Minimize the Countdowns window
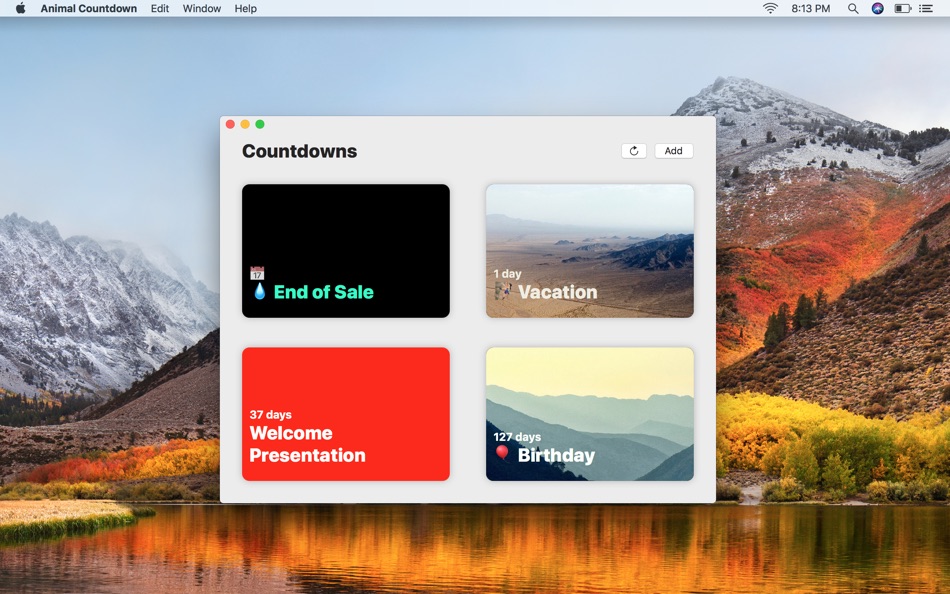 pos(245,124)
